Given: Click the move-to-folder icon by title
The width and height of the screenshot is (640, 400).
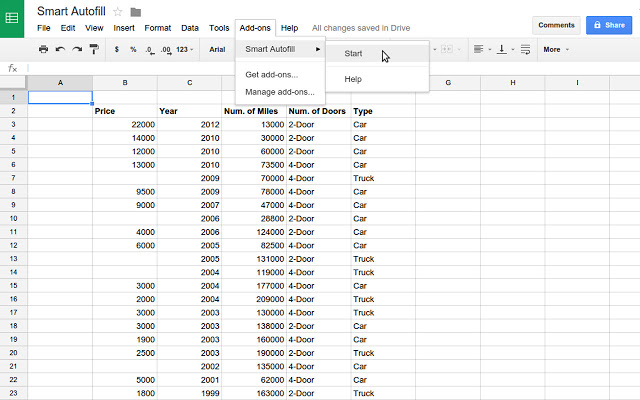Looking at the screenshot, I should [136, 11].
